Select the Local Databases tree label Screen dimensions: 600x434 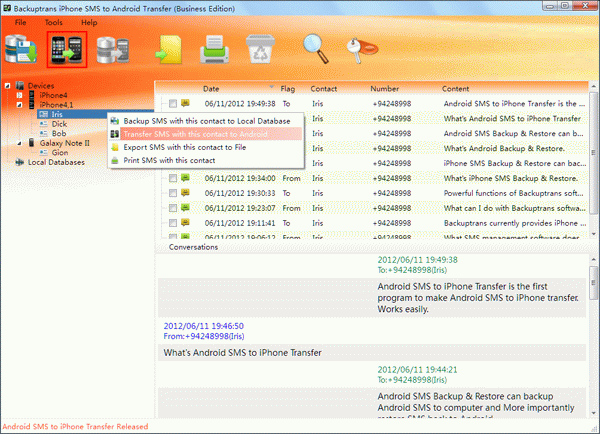click(x=56, y=162)
